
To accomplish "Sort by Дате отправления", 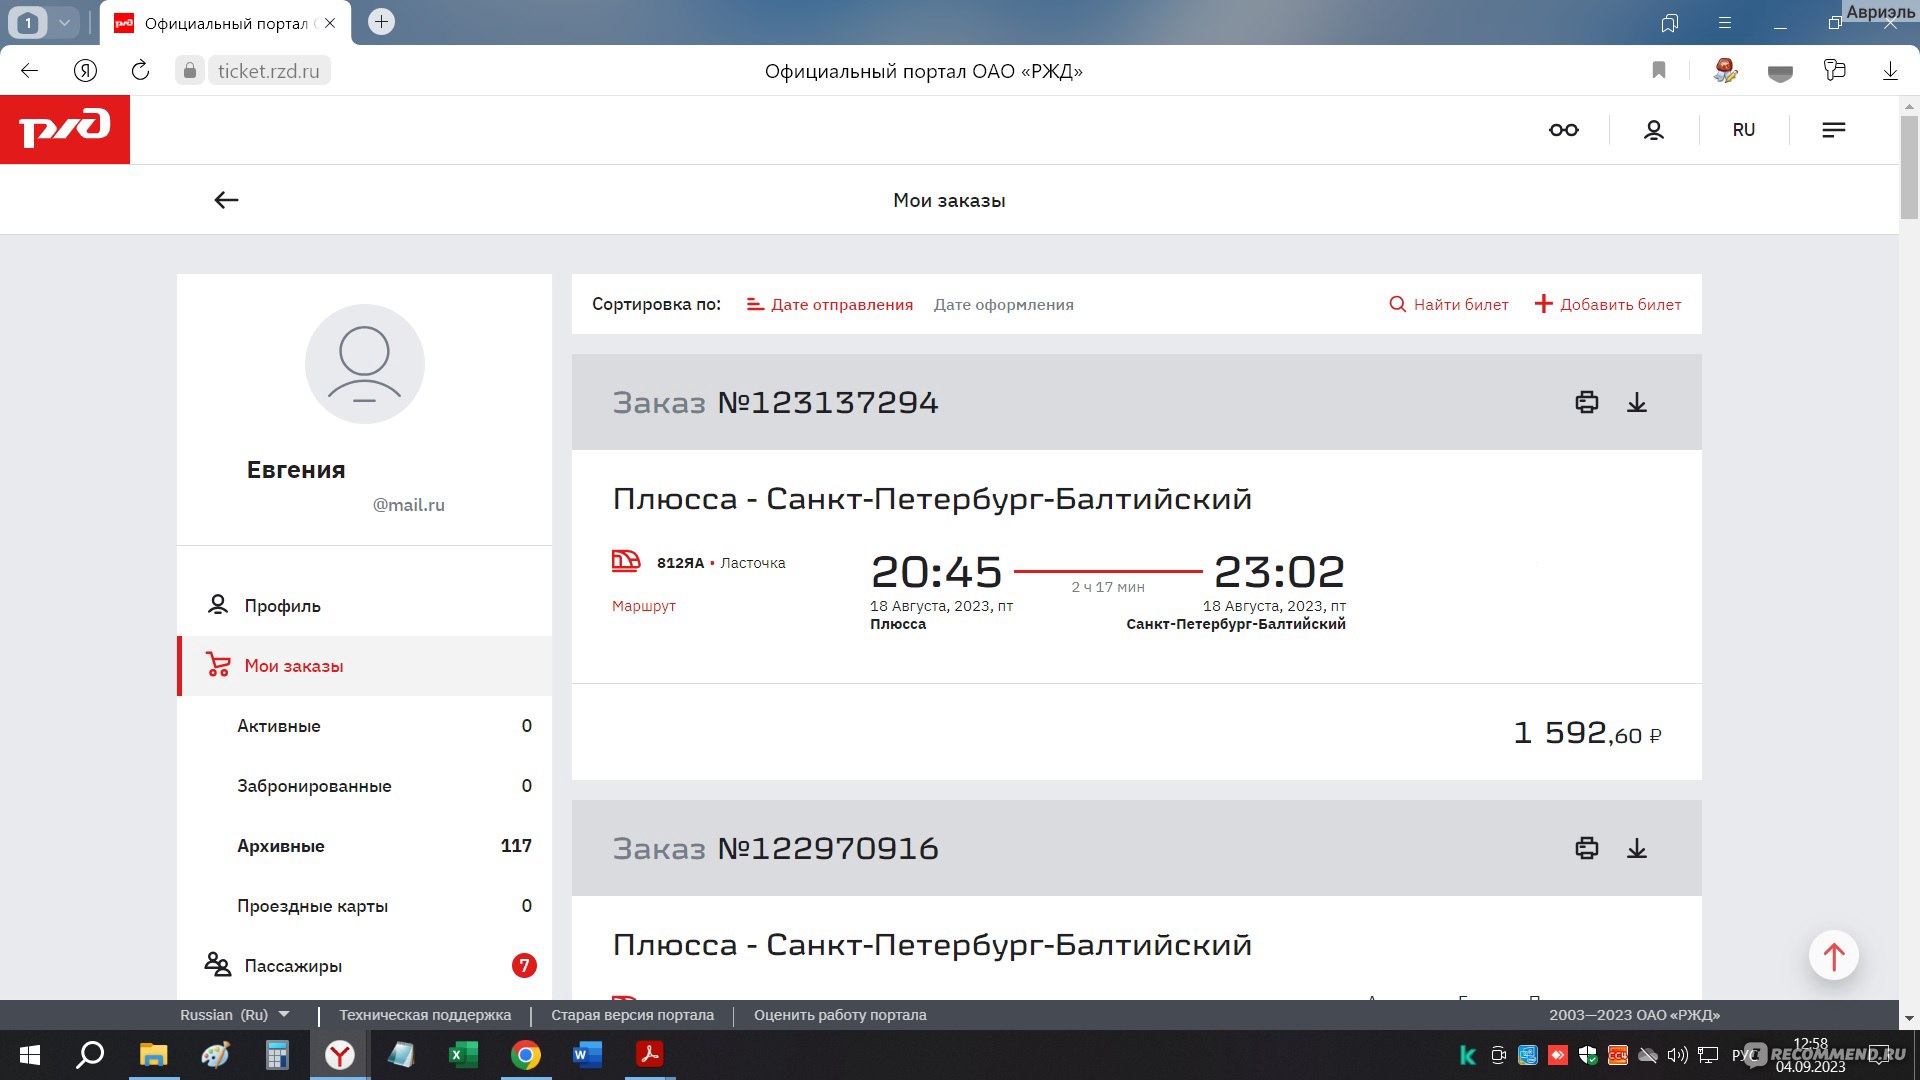I will (x=830, y=305).
